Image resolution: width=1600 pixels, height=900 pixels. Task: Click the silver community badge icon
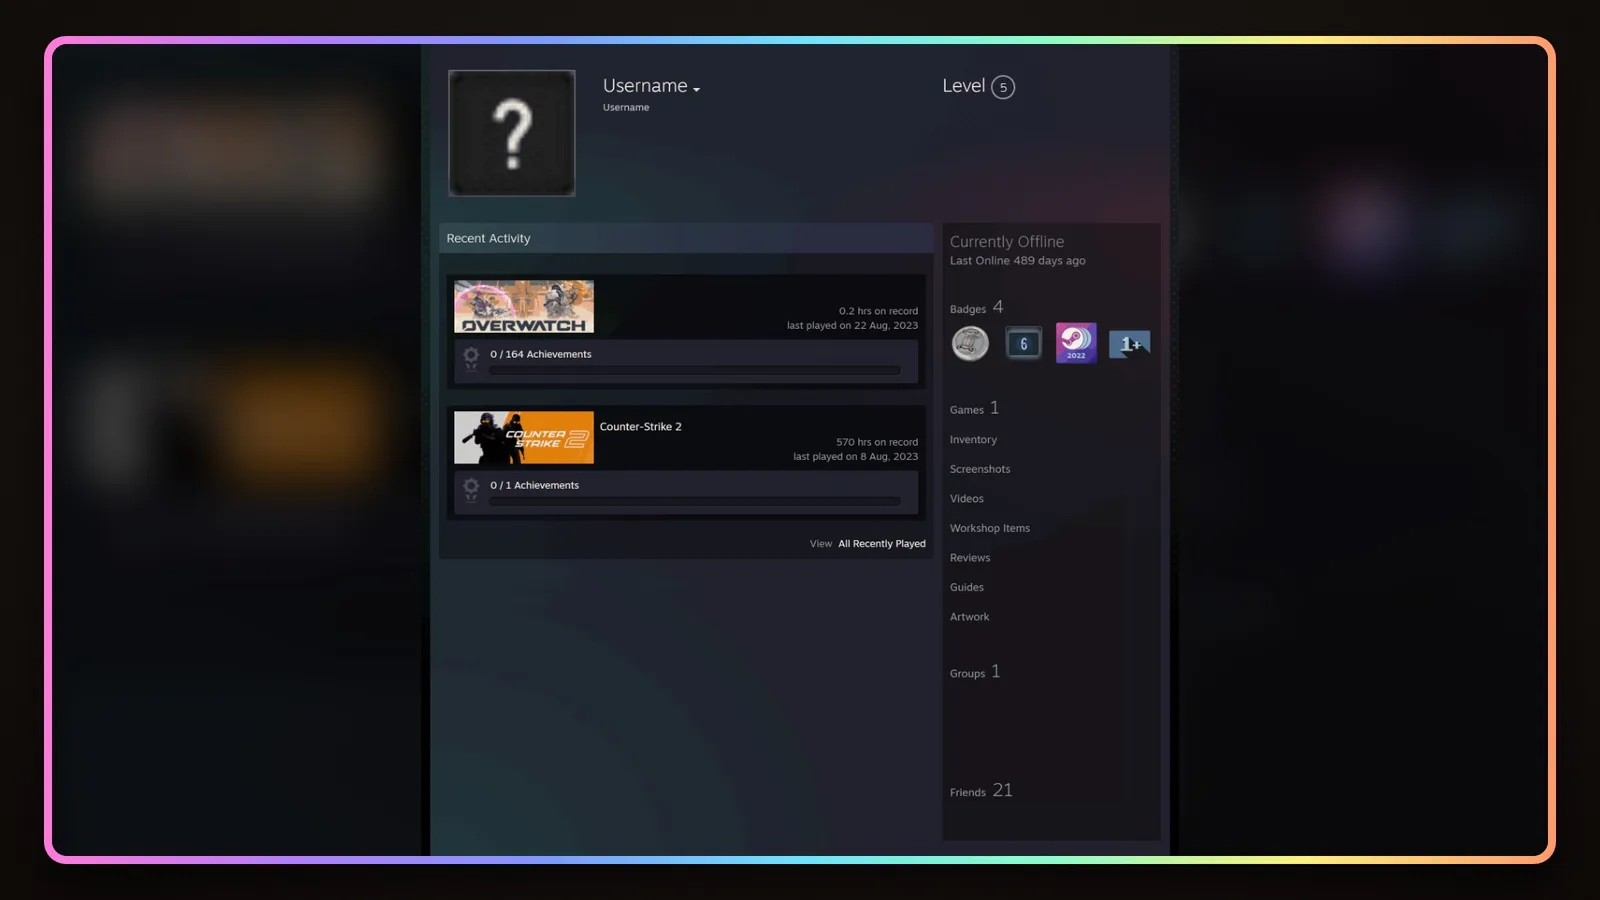click(970, 343)
